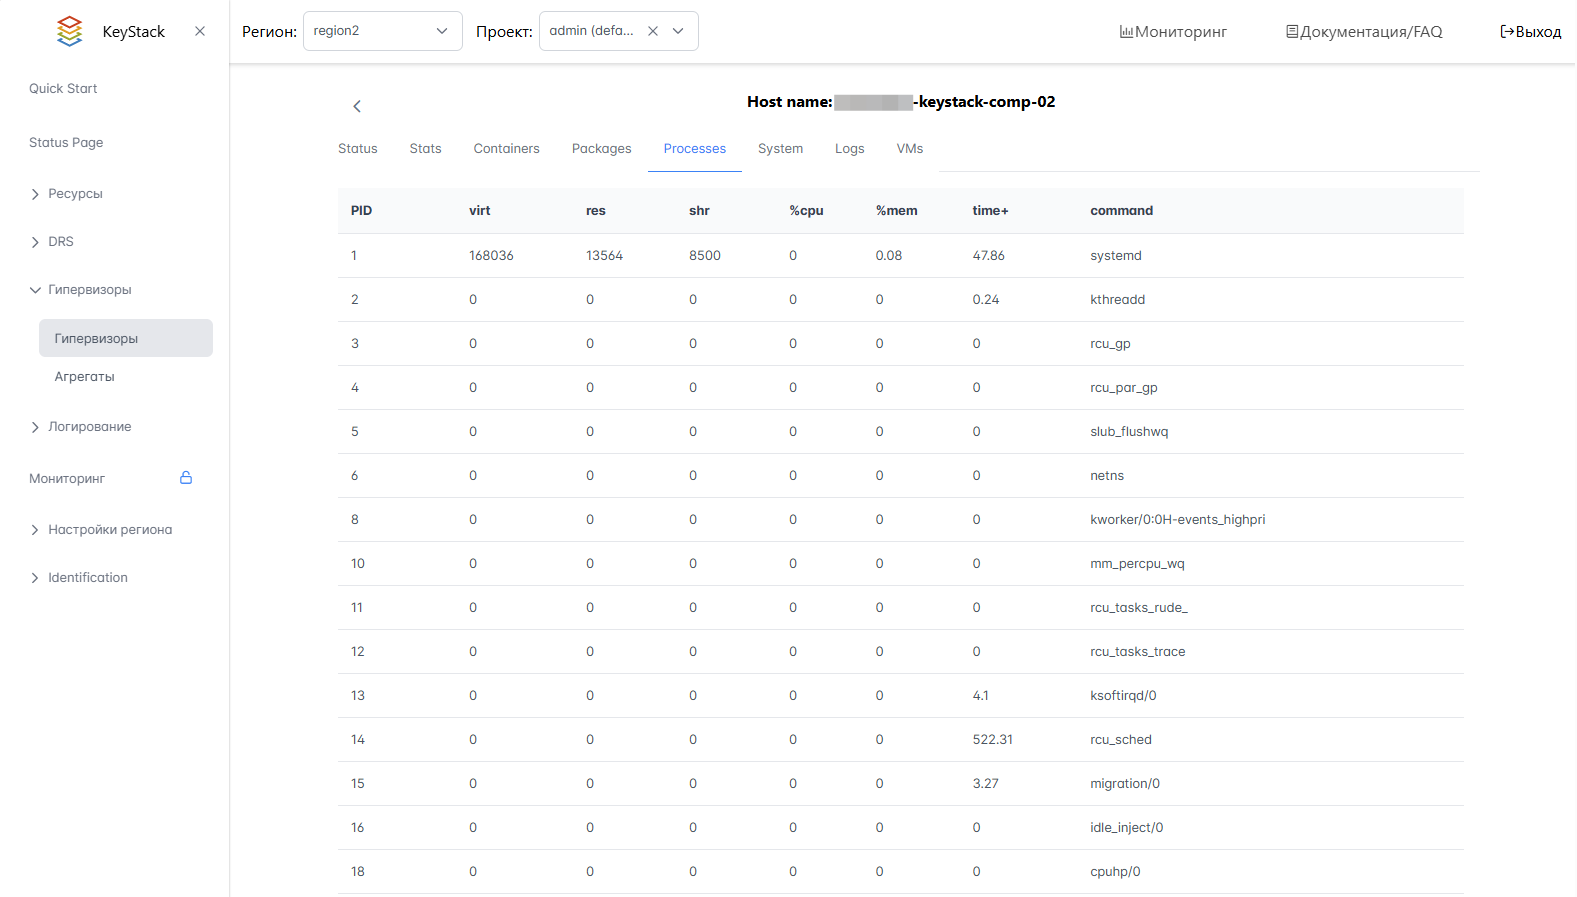Log out via the Выход button

1530,32
